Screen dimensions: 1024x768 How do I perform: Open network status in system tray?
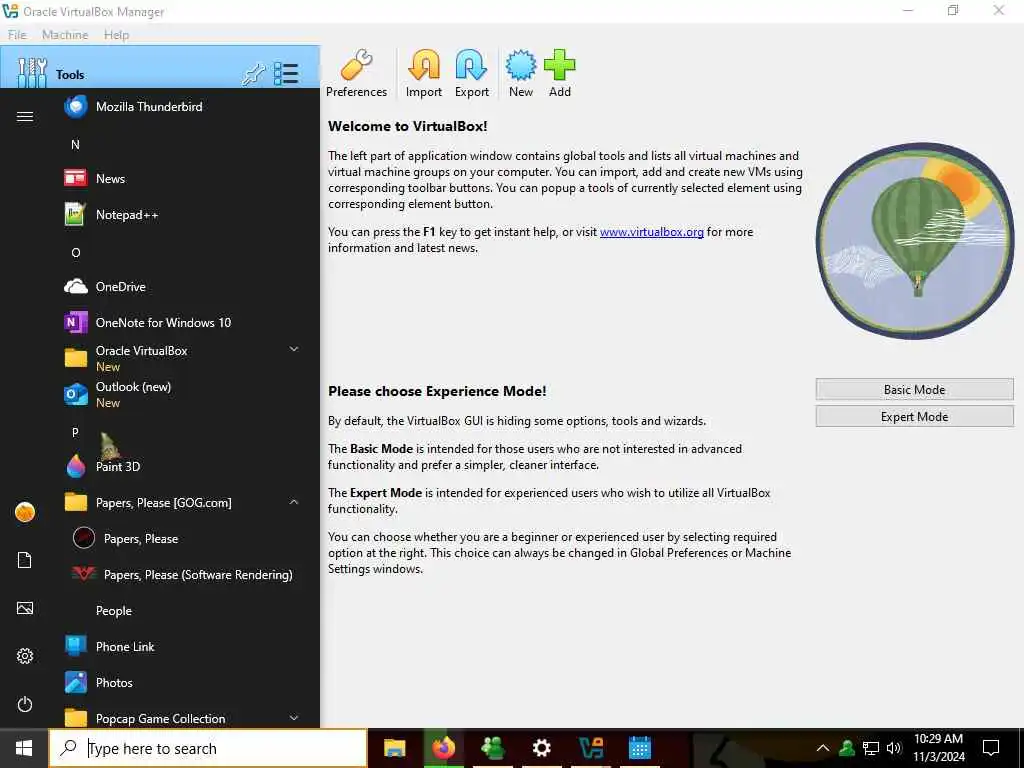(x=871, y=748)
